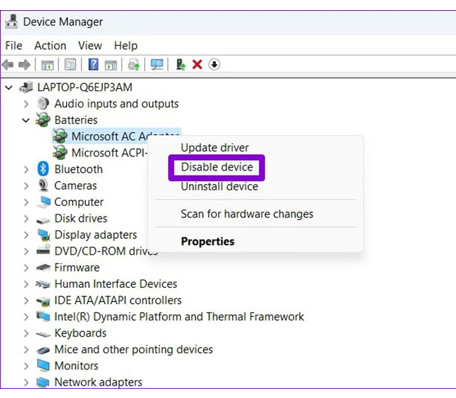456x398 pixels.
Task: Click the Bluetooth logo icon
Action: click(43, 169)
